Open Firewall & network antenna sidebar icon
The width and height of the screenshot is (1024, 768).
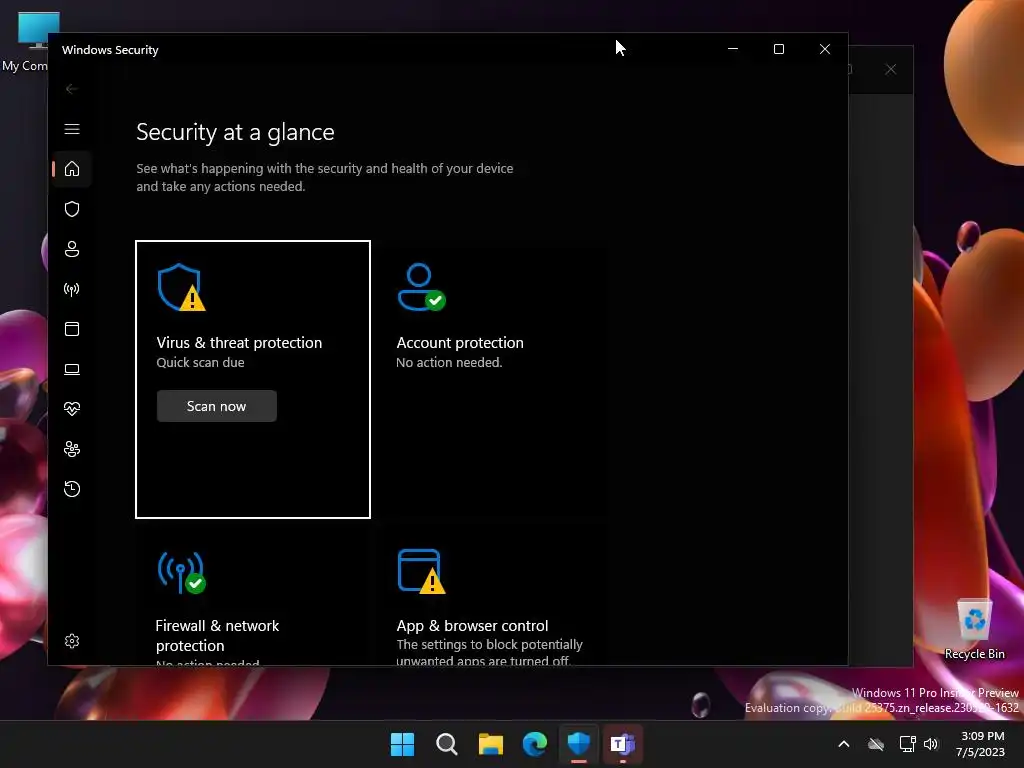click(x=72, y=289)
